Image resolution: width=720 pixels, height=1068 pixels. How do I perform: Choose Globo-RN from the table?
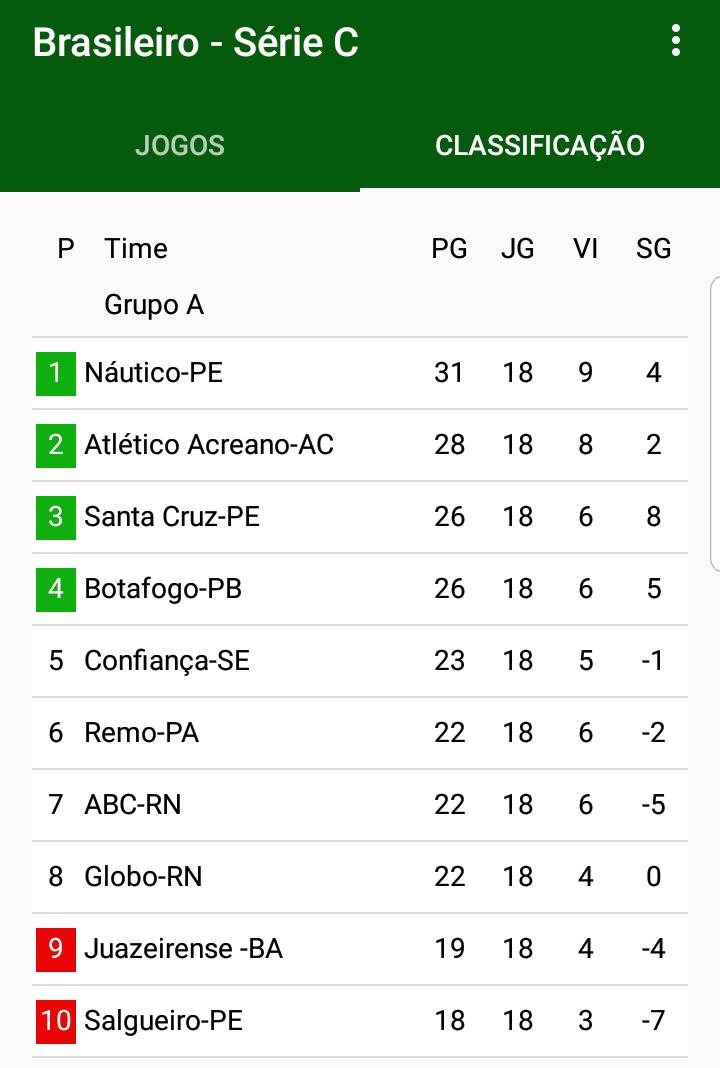tap(143, 877)
